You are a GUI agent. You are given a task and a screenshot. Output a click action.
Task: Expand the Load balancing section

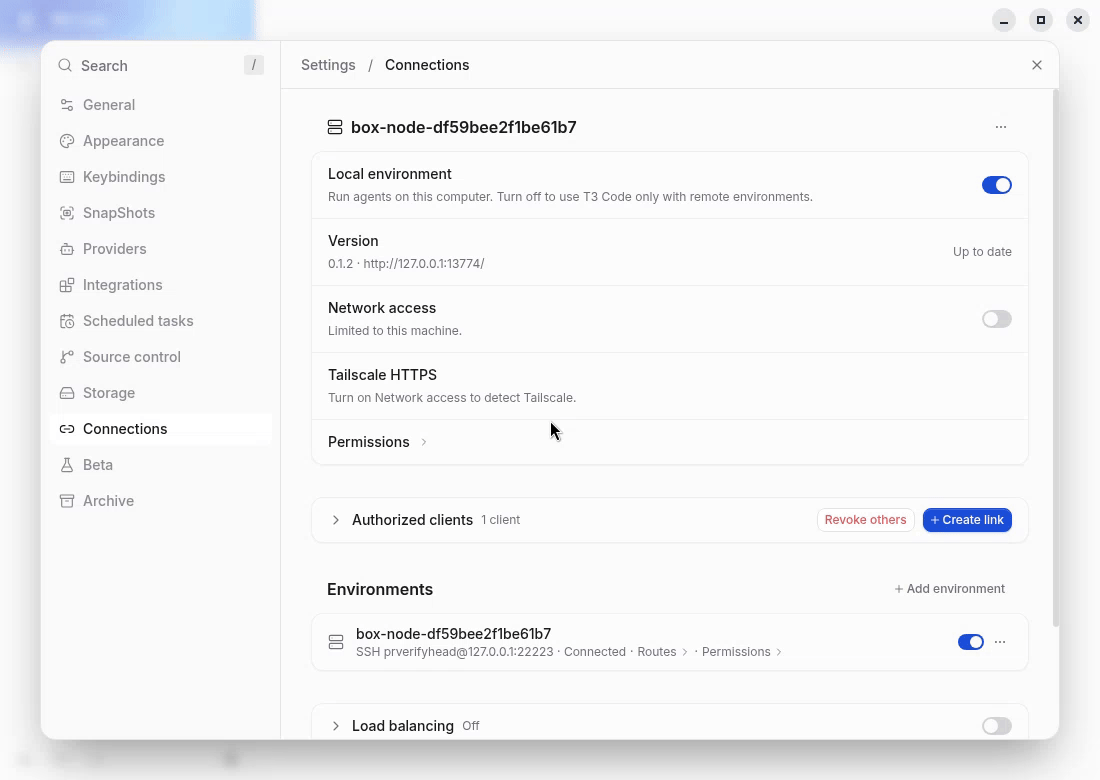[335, 726]
